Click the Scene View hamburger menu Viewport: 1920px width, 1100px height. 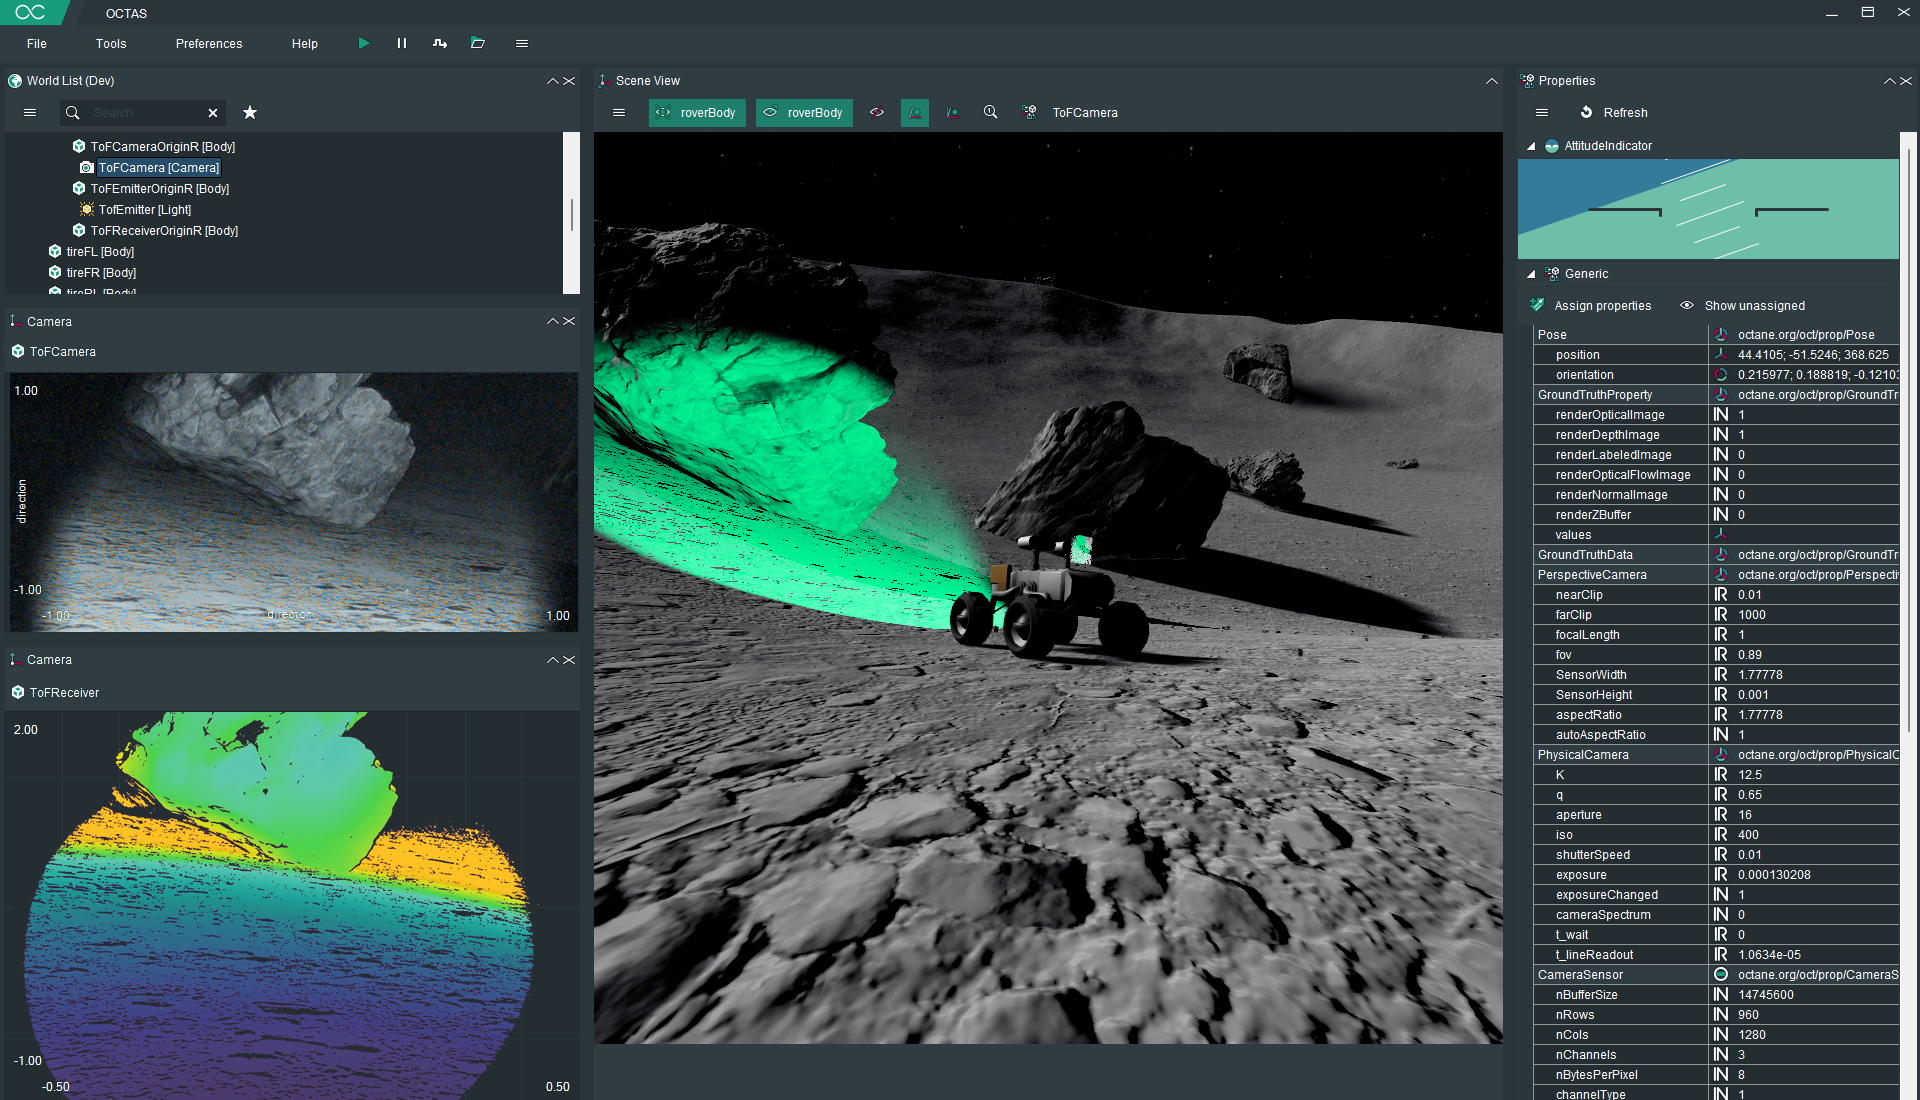619,113
